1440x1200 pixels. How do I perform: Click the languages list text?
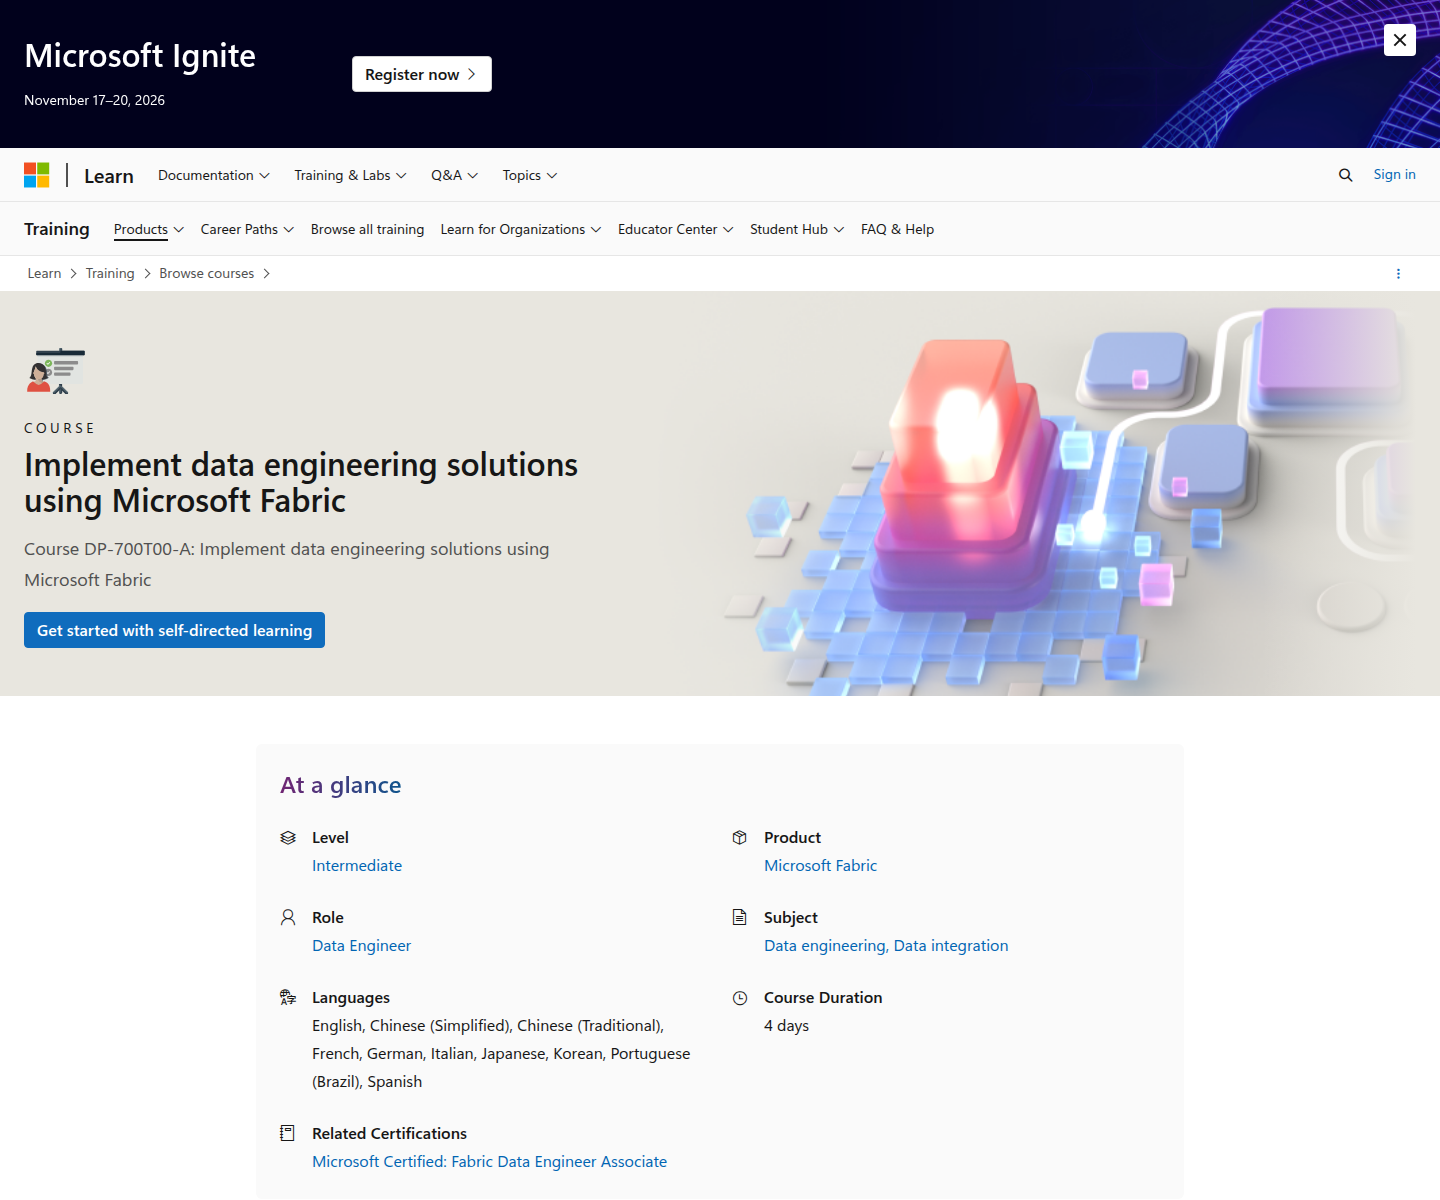(x=501, y=1054)
